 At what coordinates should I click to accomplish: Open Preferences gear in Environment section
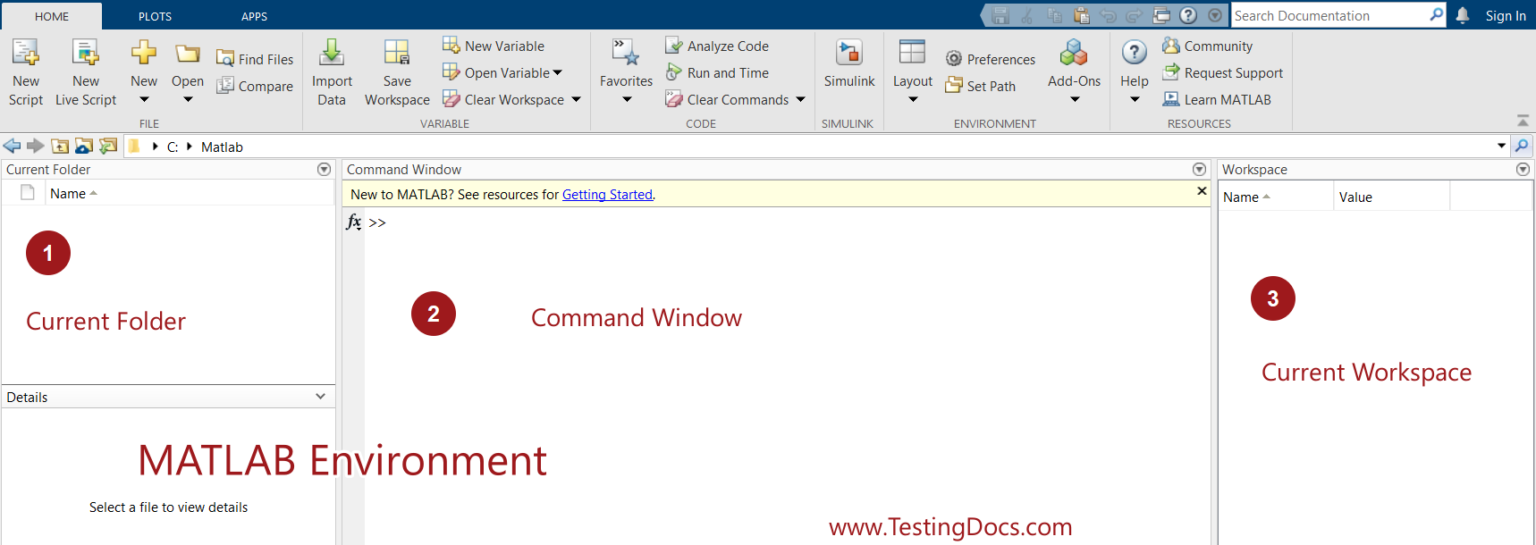(954, 60)
